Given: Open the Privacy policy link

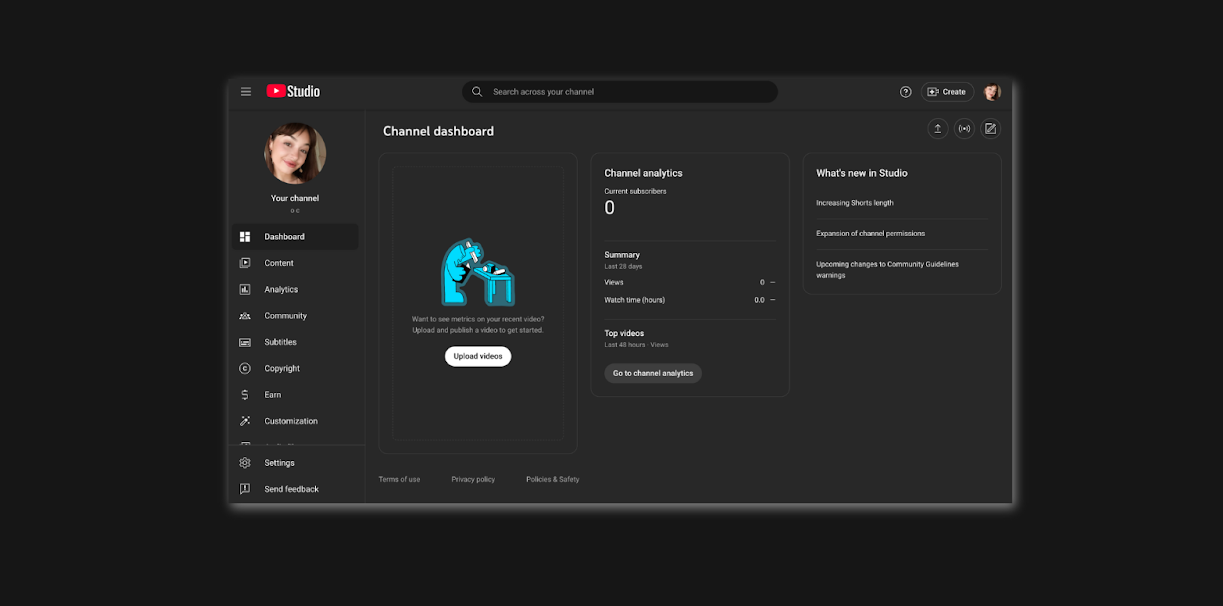Looking at the screenshot, I should pos(473,479).
